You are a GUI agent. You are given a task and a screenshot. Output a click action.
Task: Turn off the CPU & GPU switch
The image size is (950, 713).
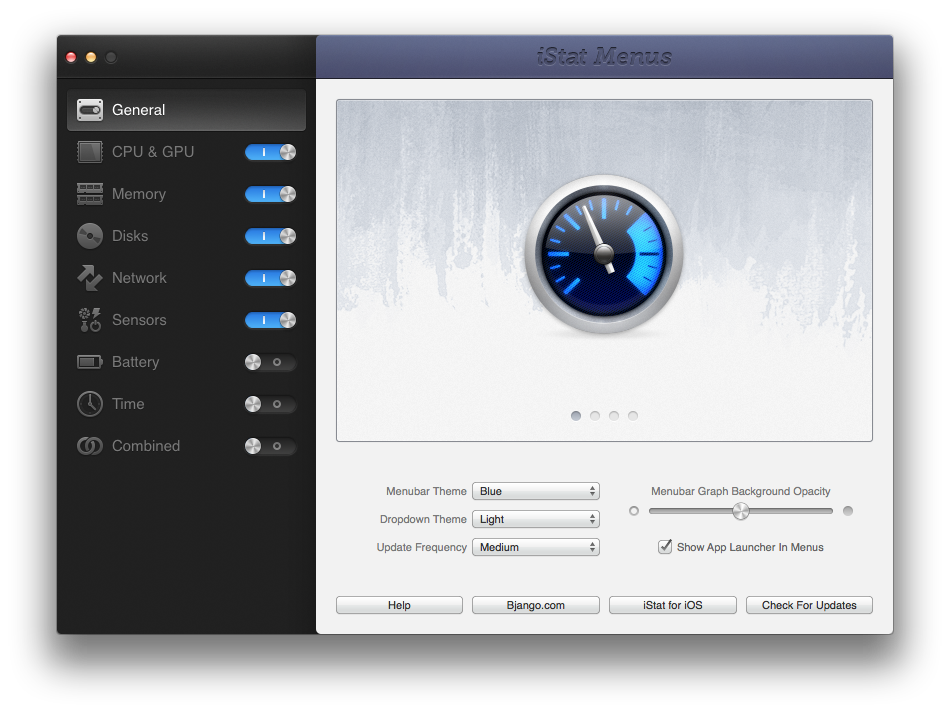click(270, 152)
